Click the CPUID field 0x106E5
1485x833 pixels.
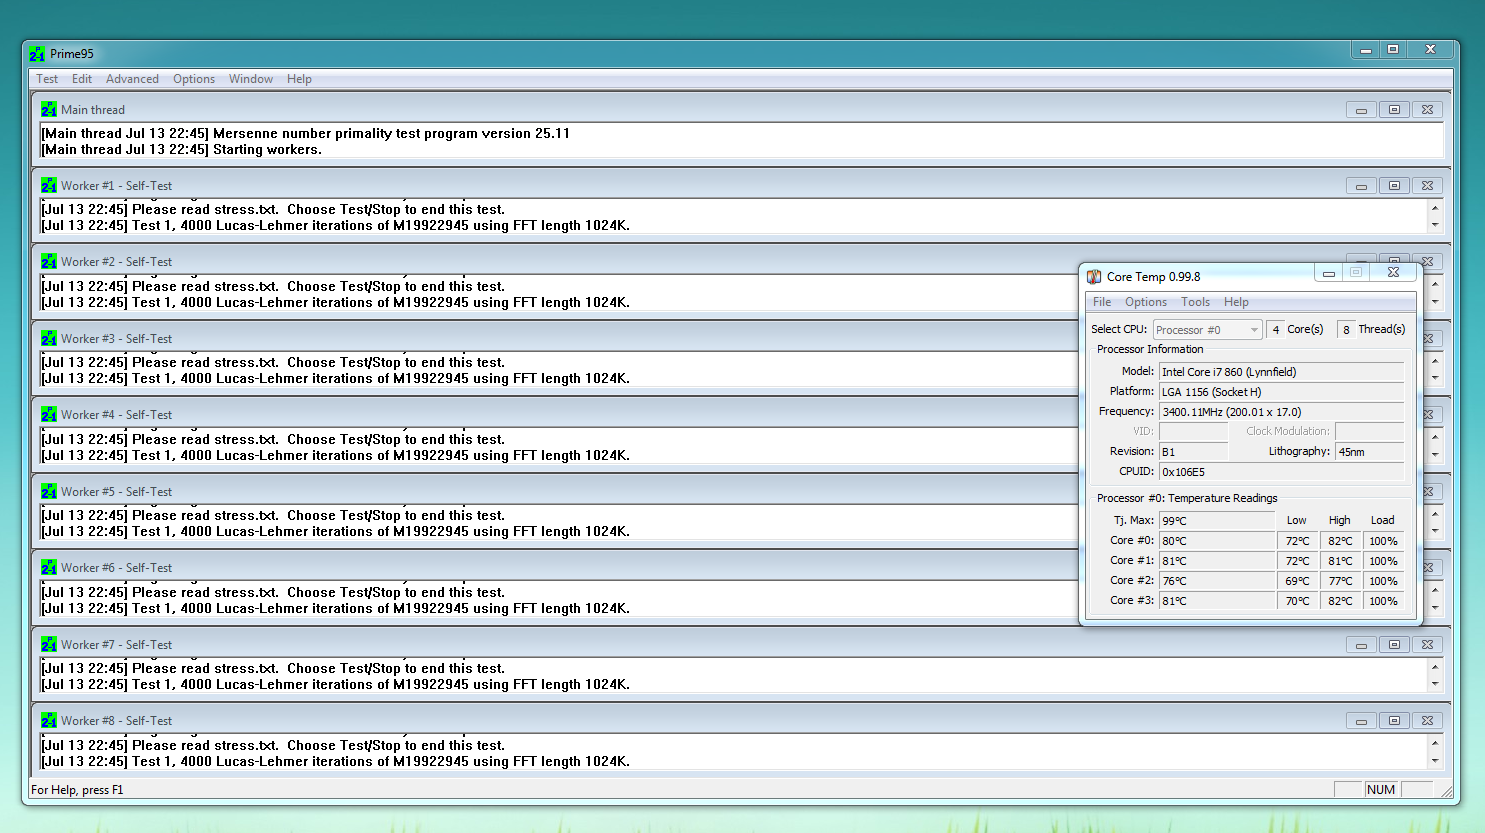(1281, 472)
